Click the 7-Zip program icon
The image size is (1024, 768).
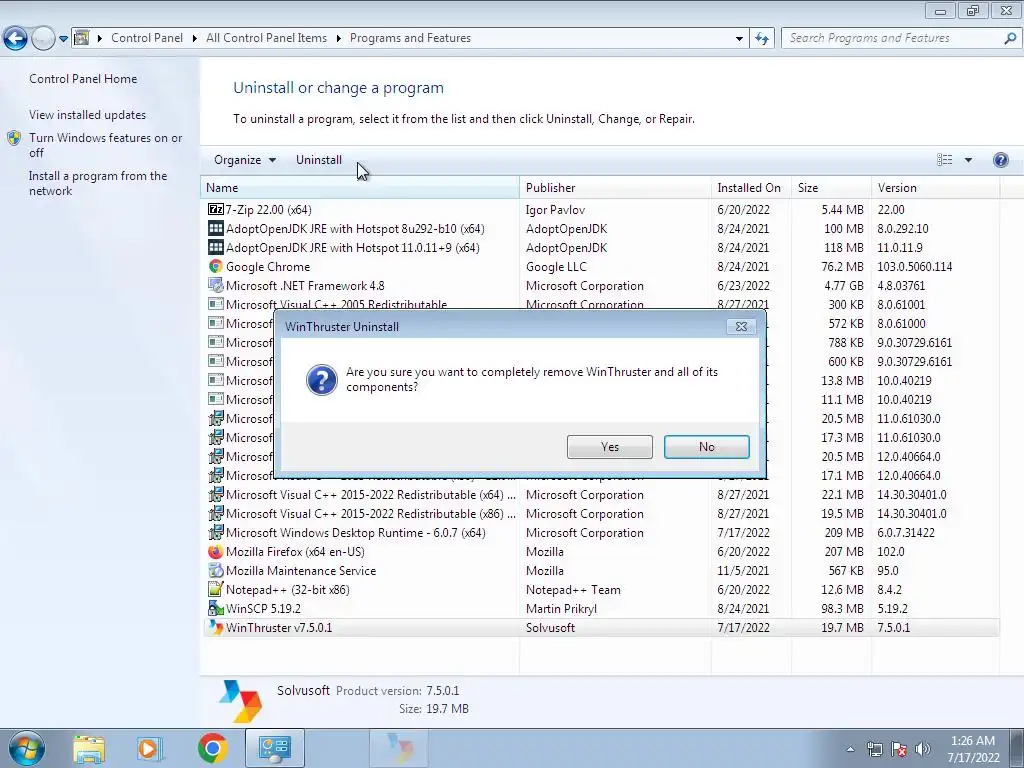pos(216,210)
